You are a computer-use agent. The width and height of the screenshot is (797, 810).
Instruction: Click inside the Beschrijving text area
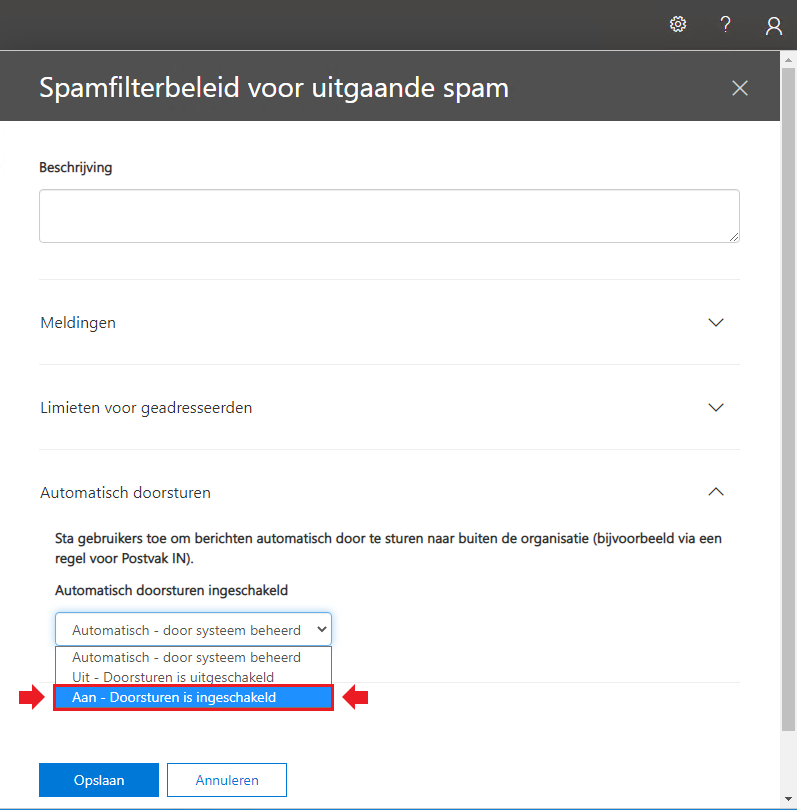(x=389, y=216)
